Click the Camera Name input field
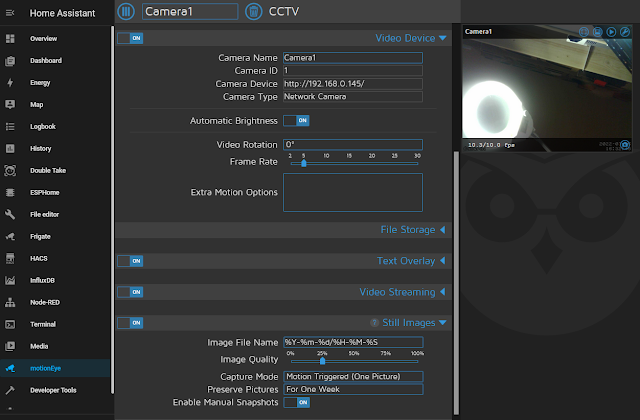This screenshot has width=640, height=420. (353, 58)
